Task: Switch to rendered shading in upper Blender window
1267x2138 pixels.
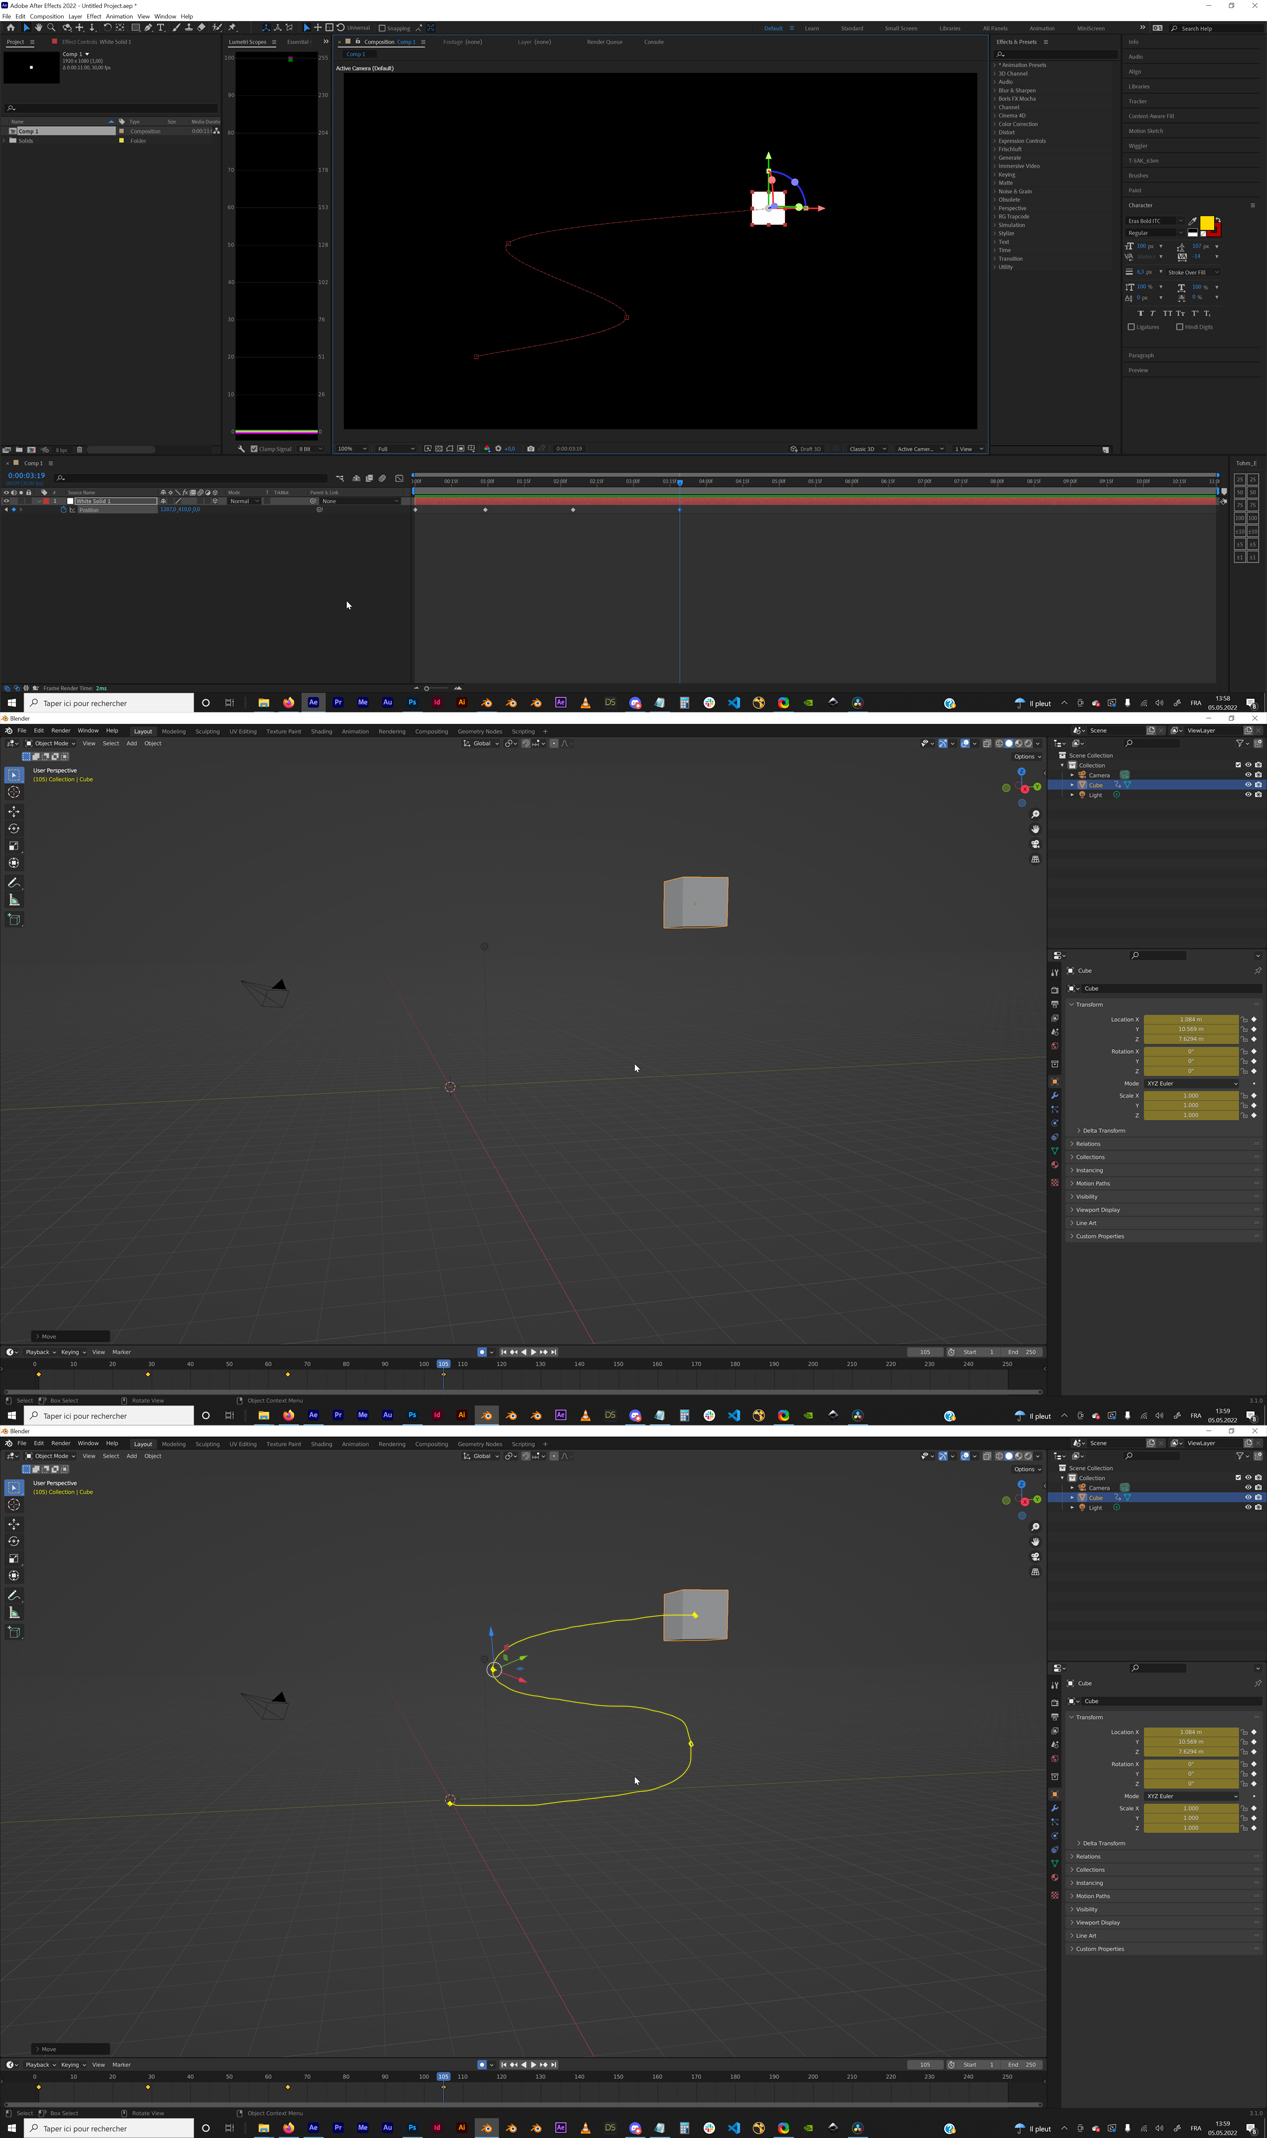Action: (1027, 743)
